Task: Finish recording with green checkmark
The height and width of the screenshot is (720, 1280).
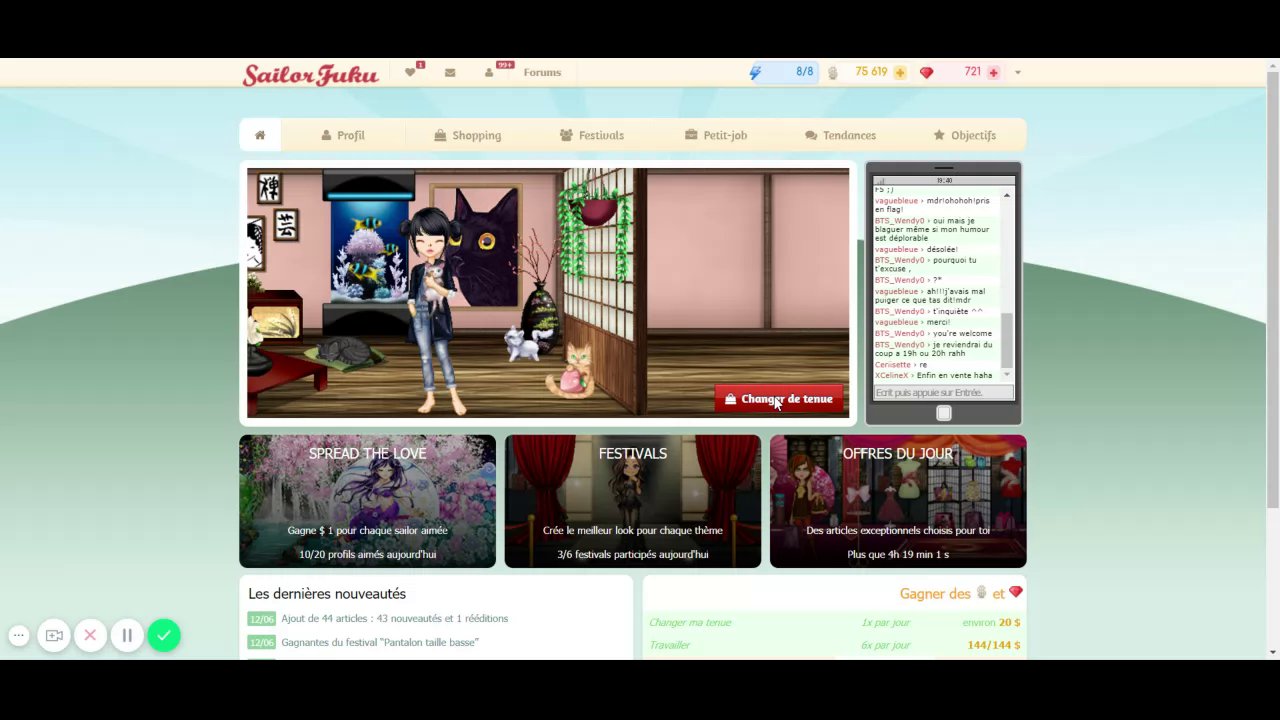Action: [164, 635]
